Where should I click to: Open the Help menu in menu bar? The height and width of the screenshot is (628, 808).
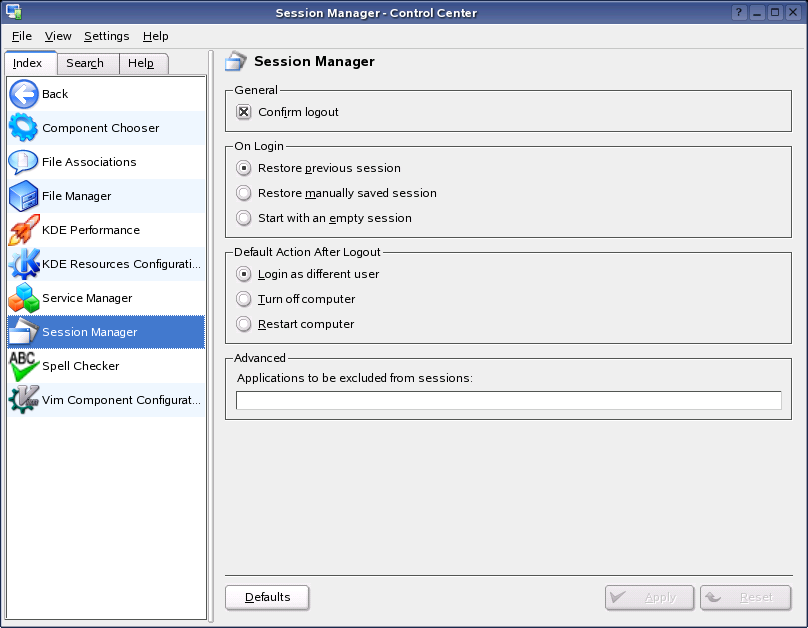tap(156, 36)
